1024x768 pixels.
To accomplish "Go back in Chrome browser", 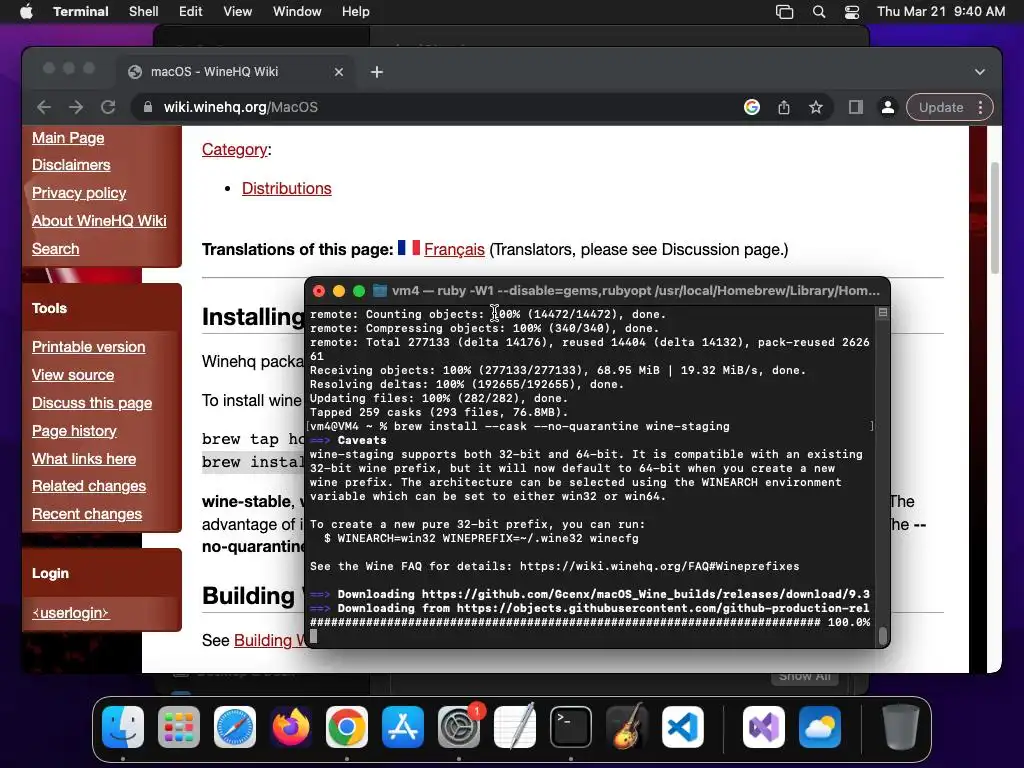I will [44, 107].
